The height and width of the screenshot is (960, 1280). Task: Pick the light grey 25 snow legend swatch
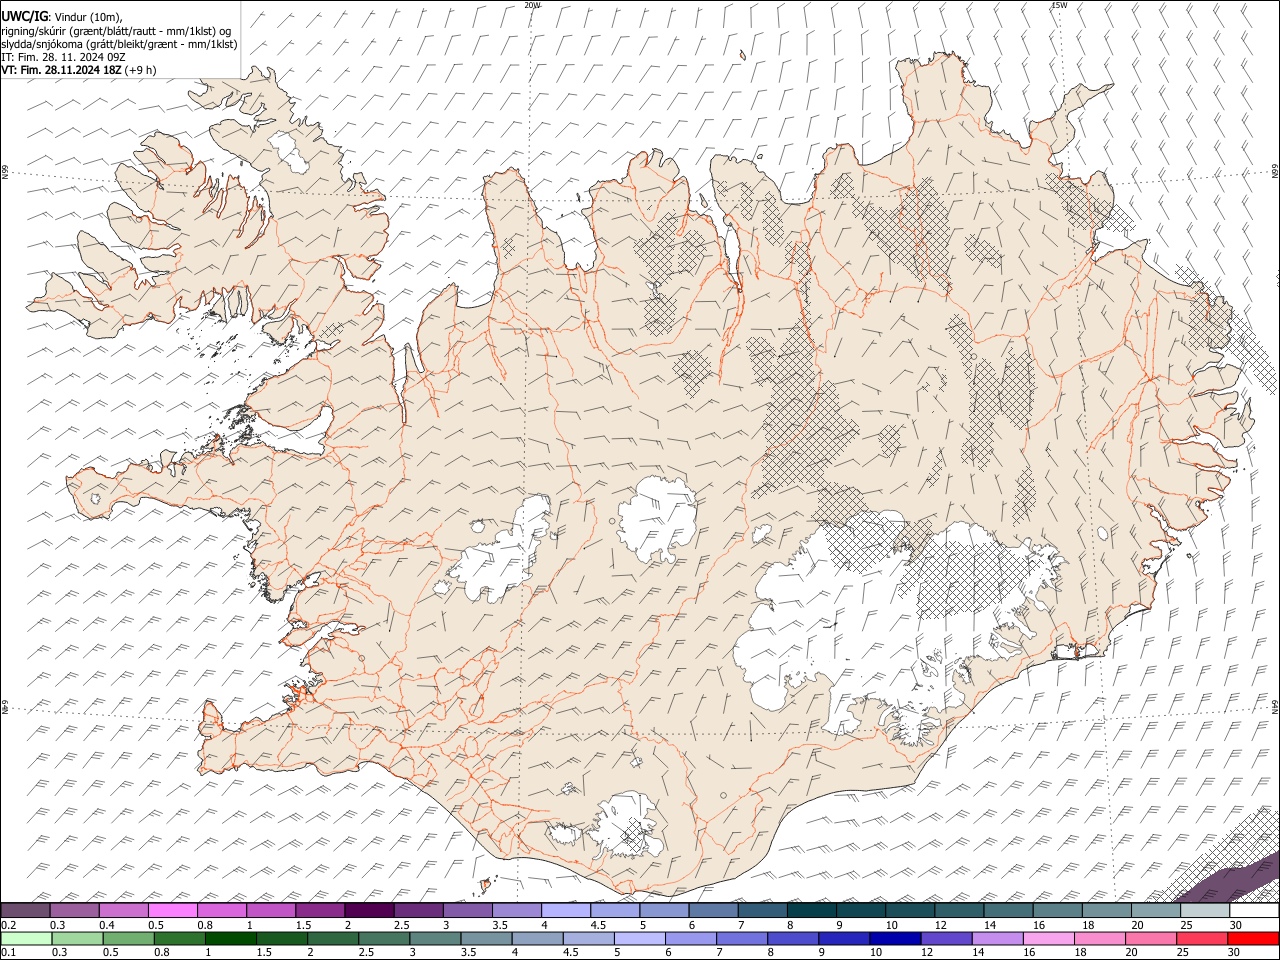(x=1205, y=911)
